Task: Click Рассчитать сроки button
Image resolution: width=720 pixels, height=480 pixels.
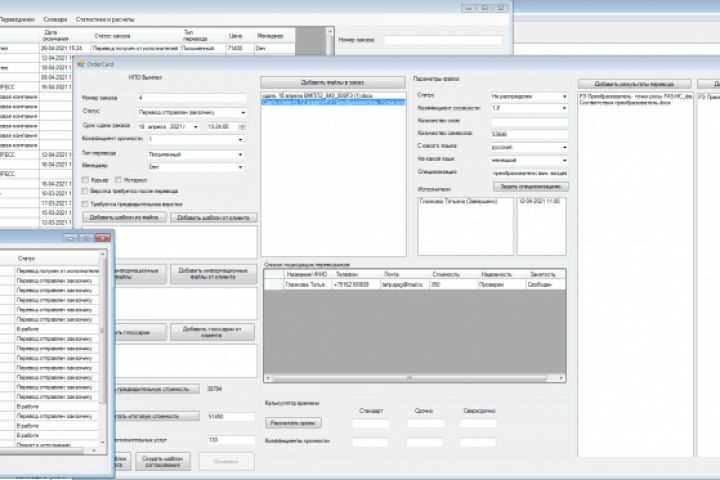Action: (293, 423)
